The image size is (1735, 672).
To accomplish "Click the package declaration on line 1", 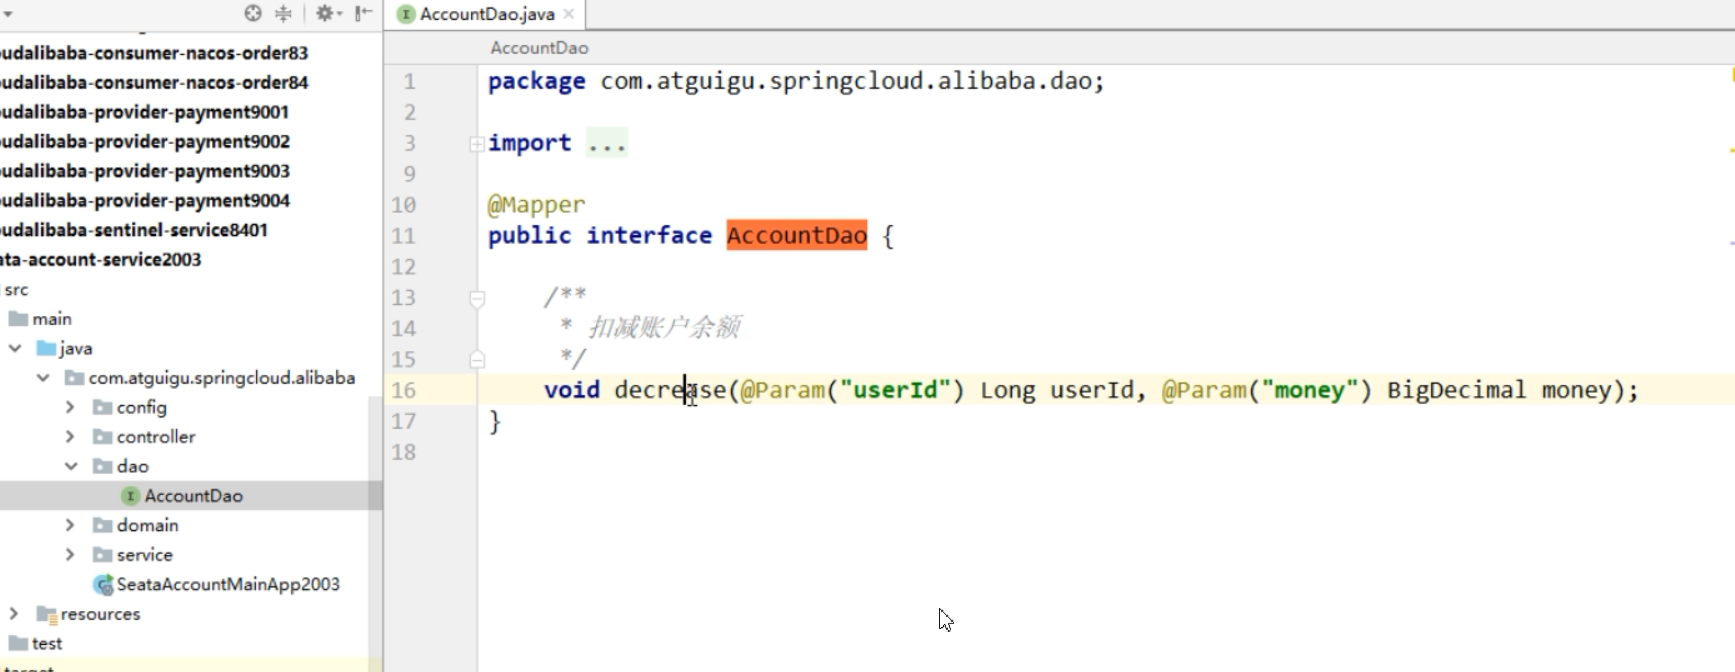I will coord(796,81).
